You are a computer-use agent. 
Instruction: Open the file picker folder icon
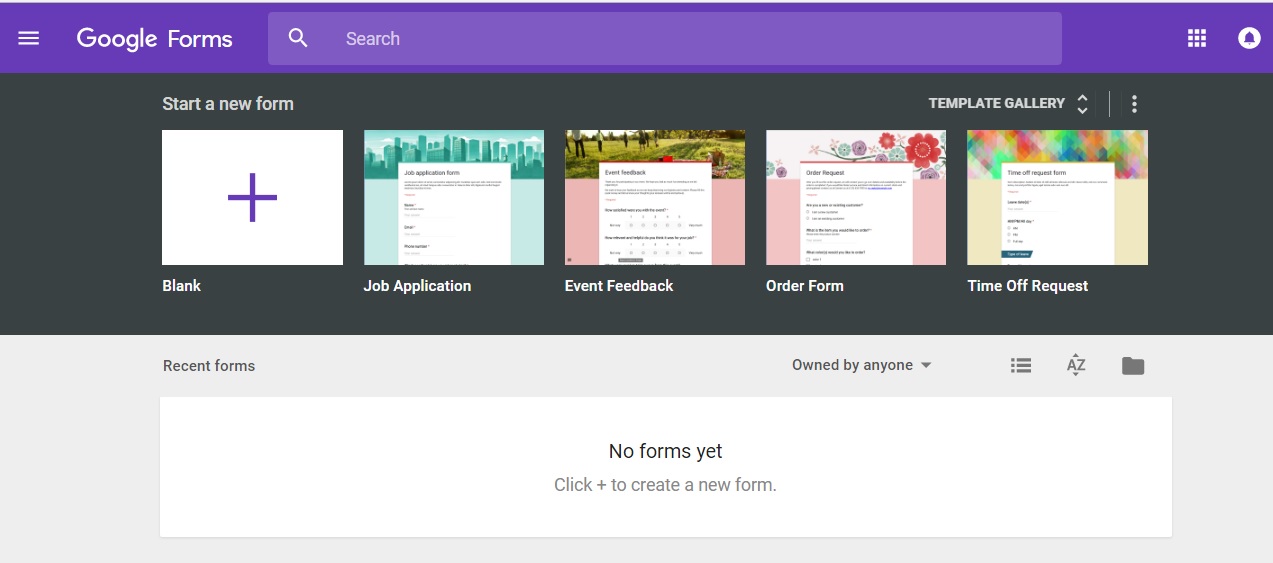point(1133,365)
